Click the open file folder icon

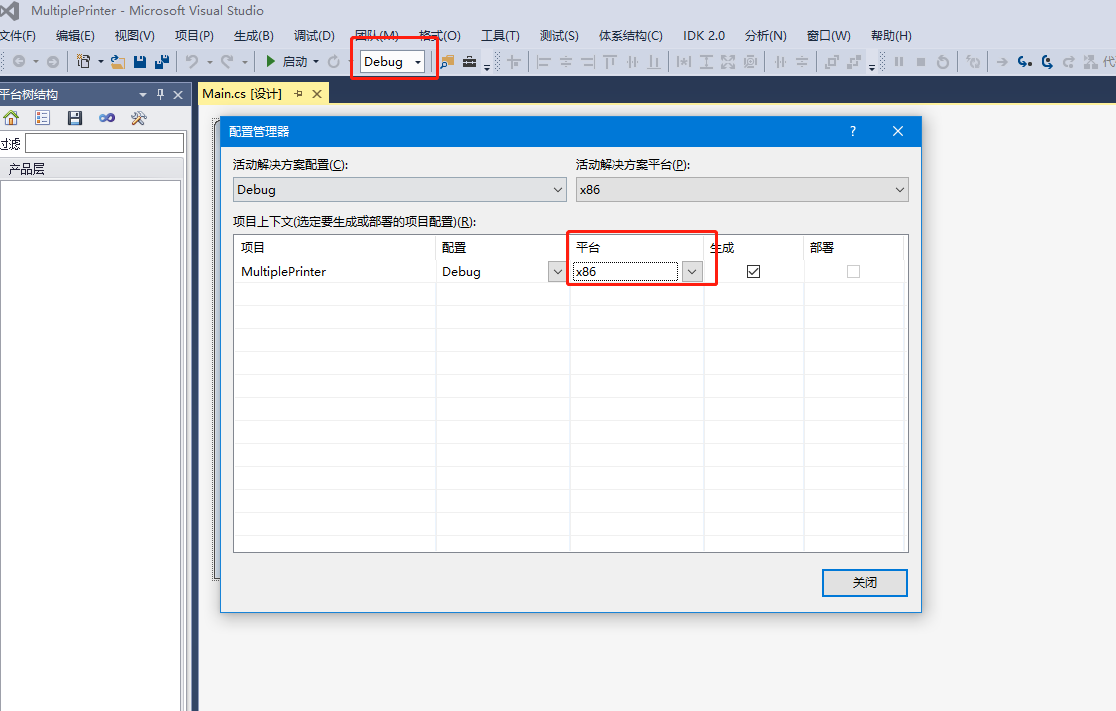(x=118, y=62)
